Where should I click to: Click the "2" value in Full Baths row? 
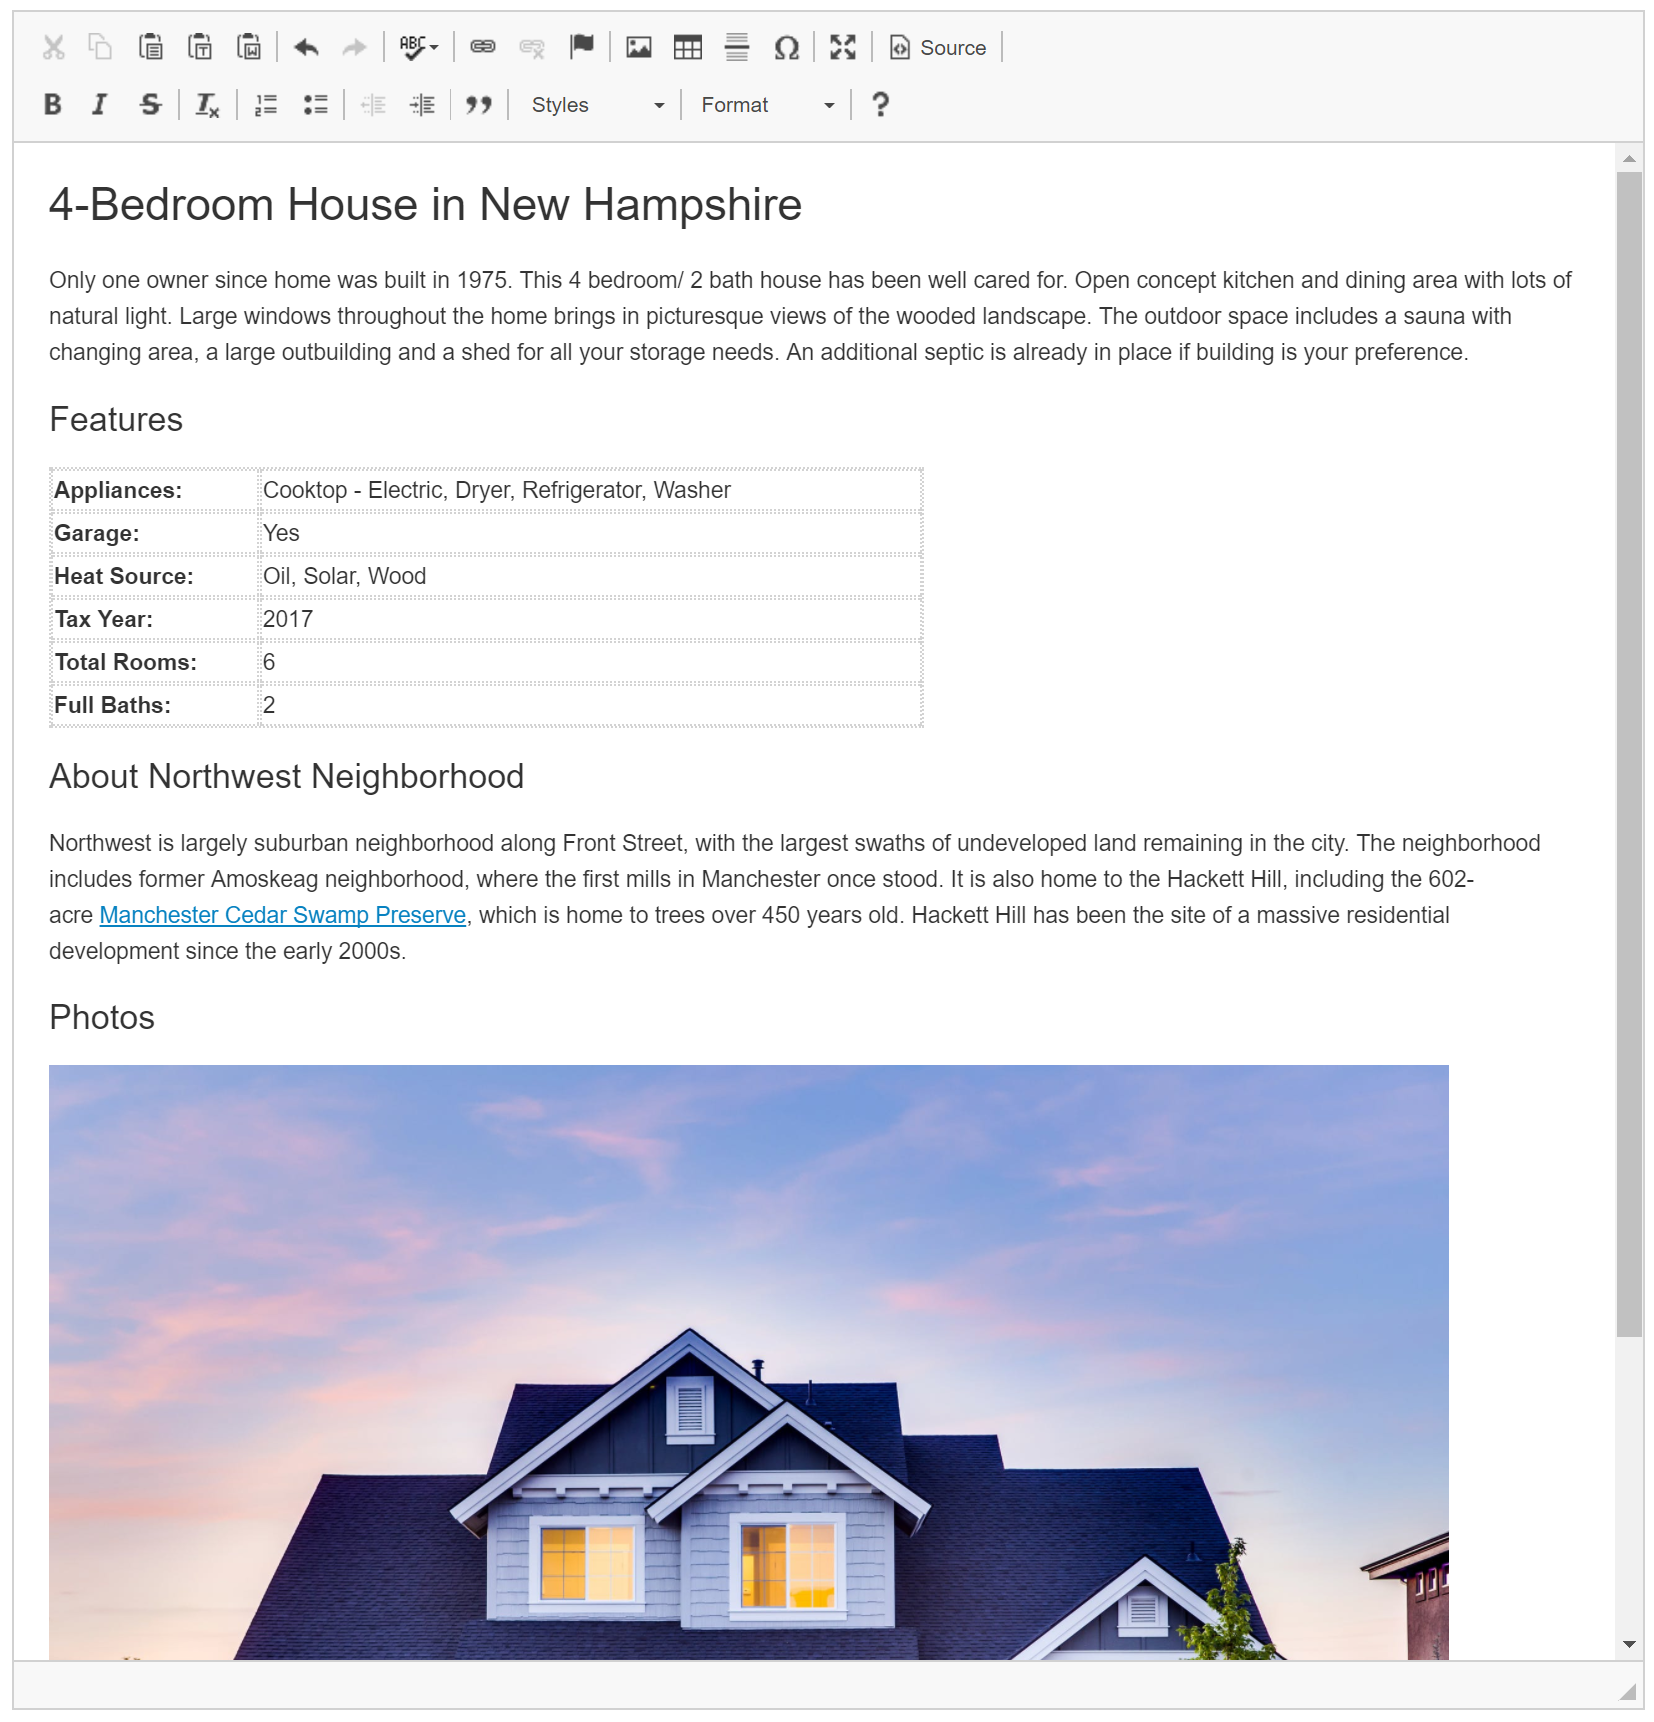point(269,705)
